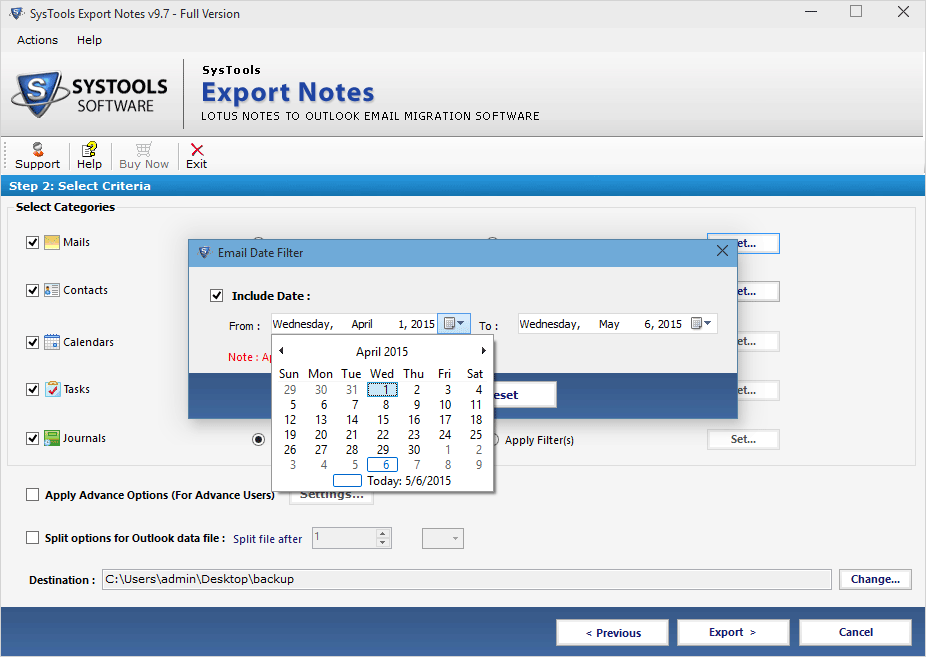
Task: Uncheck the Mails category checkbox
Action: 32,243
